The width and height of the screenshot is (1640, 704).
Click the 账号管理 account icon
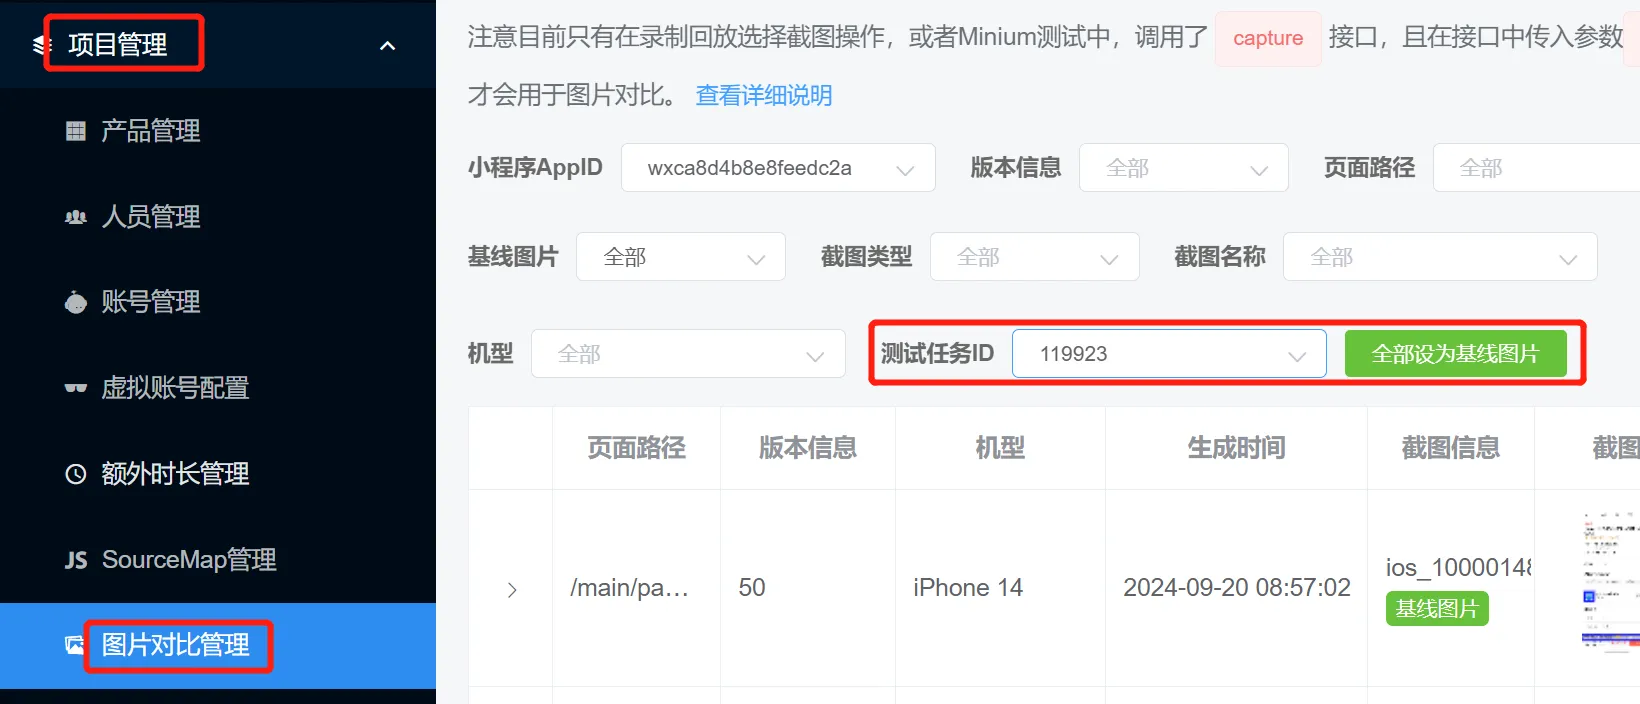click(x=75, y=302)
